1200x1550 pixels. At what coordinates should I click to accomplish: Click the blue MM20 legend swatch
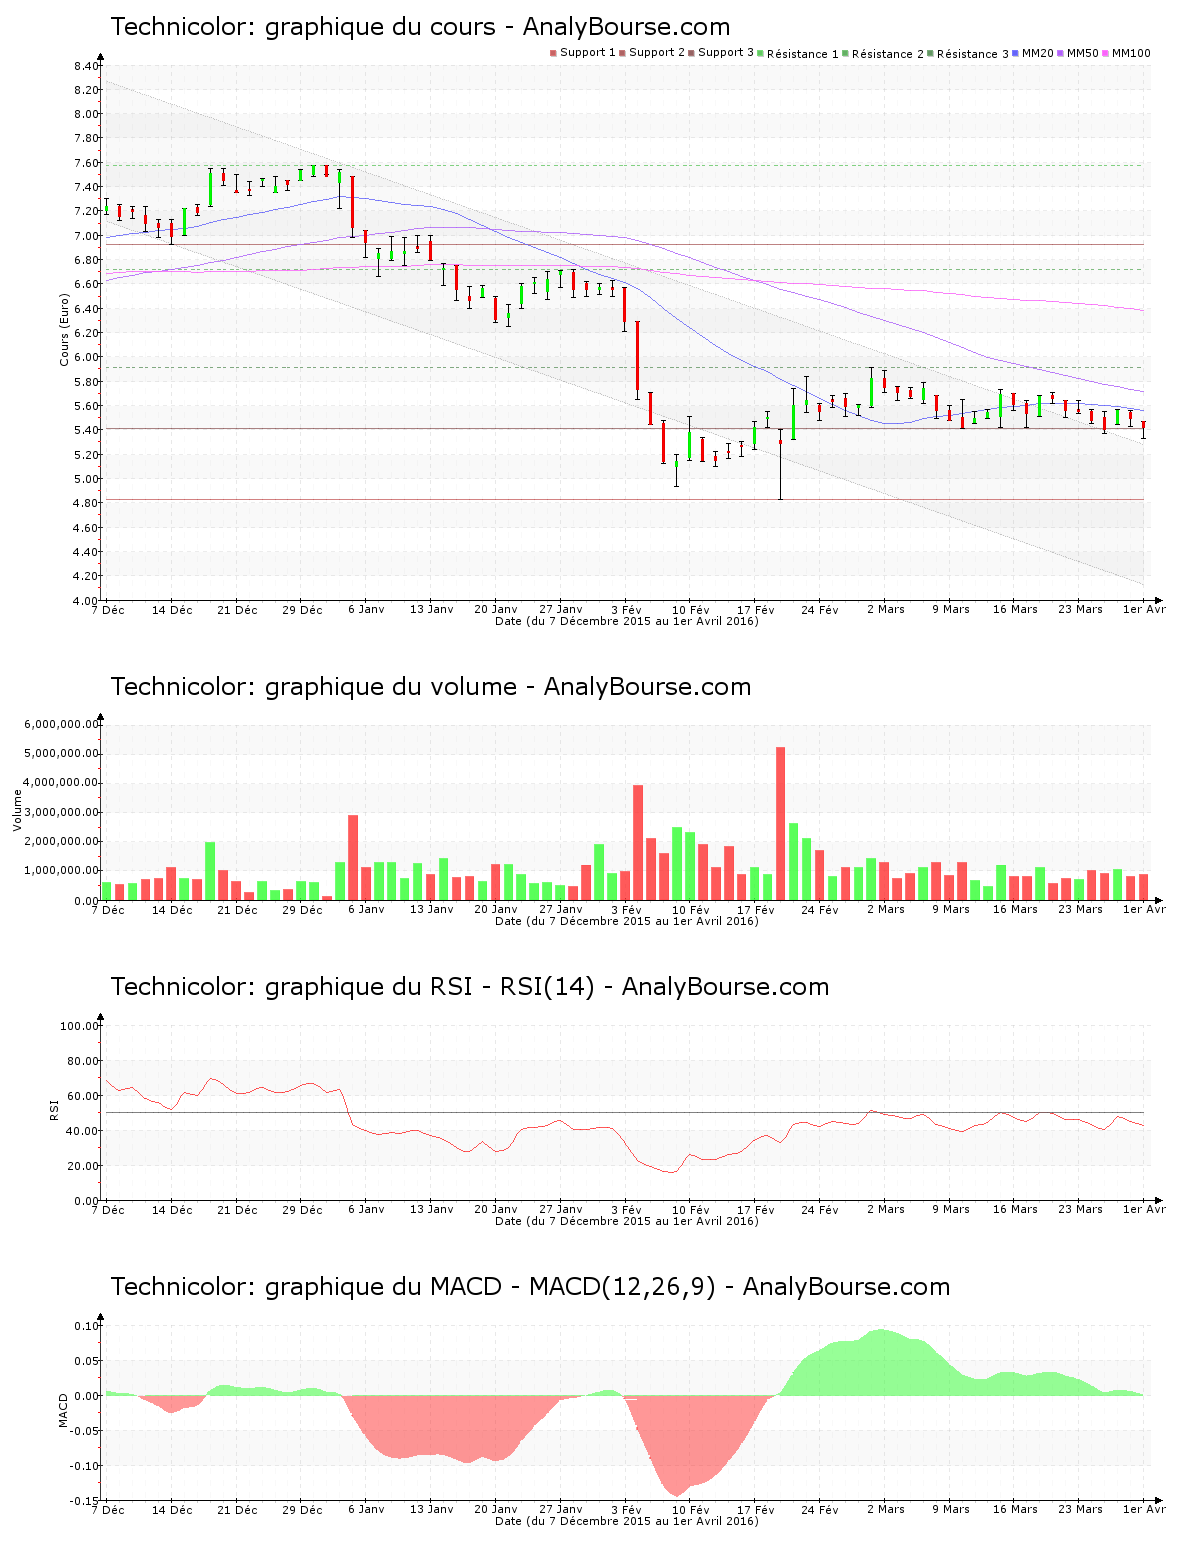click(x=1016, y=53)
